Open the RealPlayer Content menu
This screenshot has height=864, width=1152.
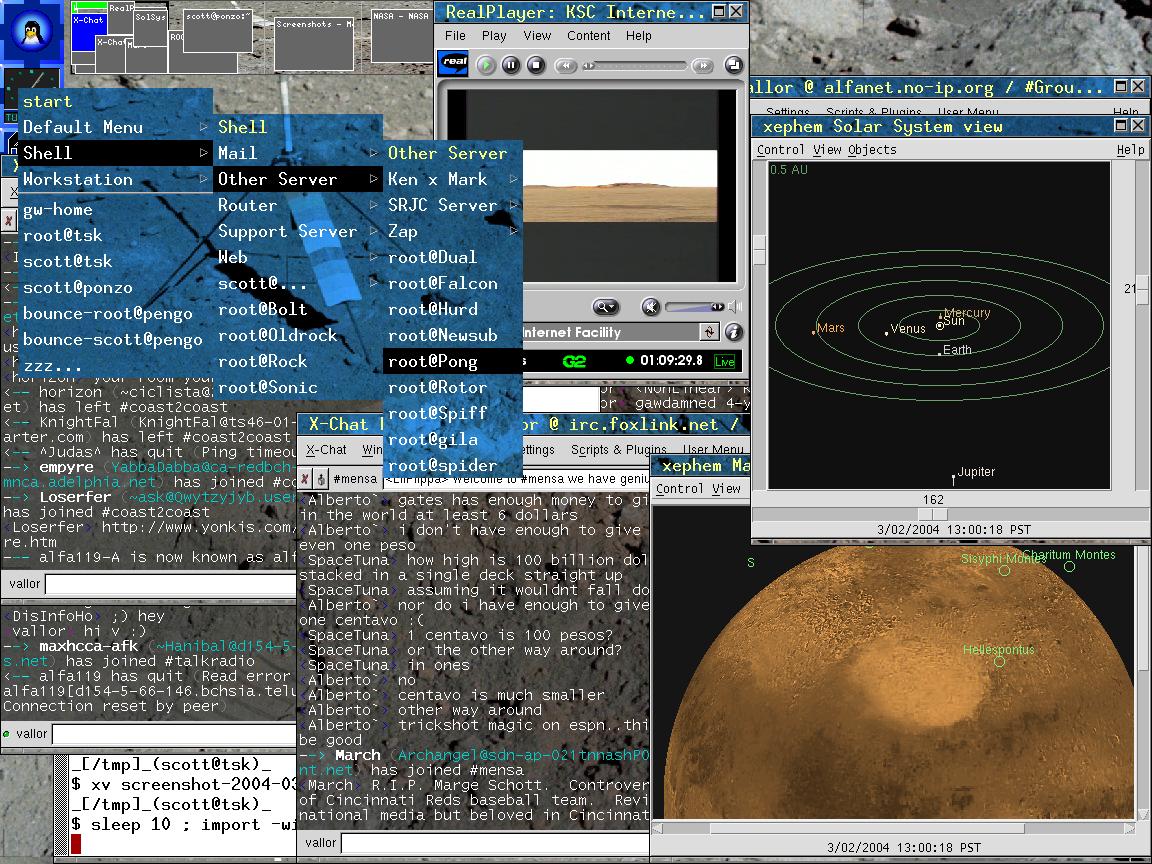588,35
